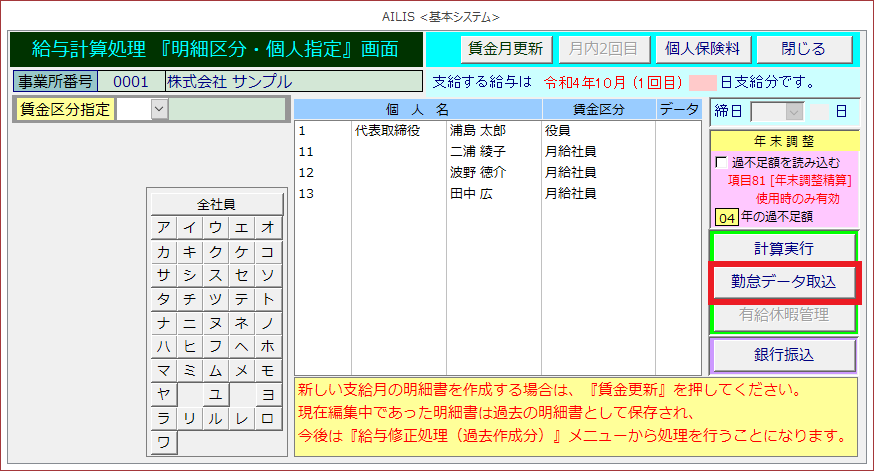Select employee 浦島 太郎 row
The image size is (874, 471).
[478, 130]
